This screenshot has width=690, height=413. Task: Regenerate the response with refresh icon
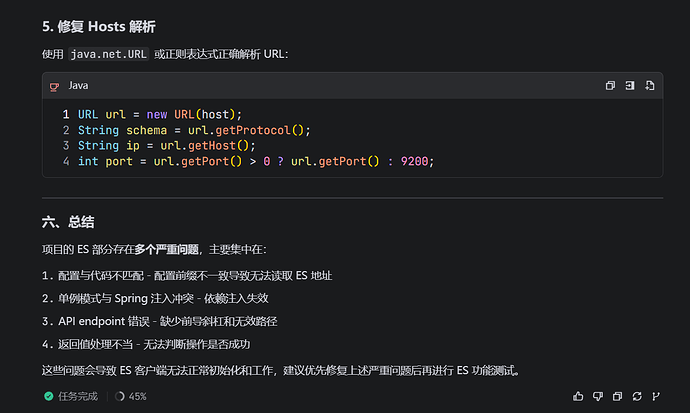637,396
